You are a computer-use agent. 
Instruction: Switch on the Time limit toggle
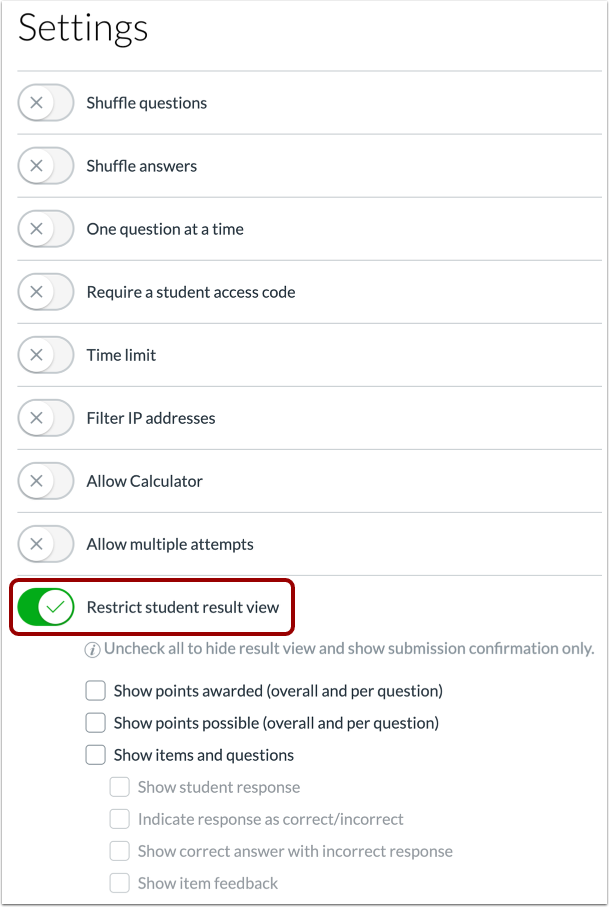pyautogui.click(x=46, y=355)
